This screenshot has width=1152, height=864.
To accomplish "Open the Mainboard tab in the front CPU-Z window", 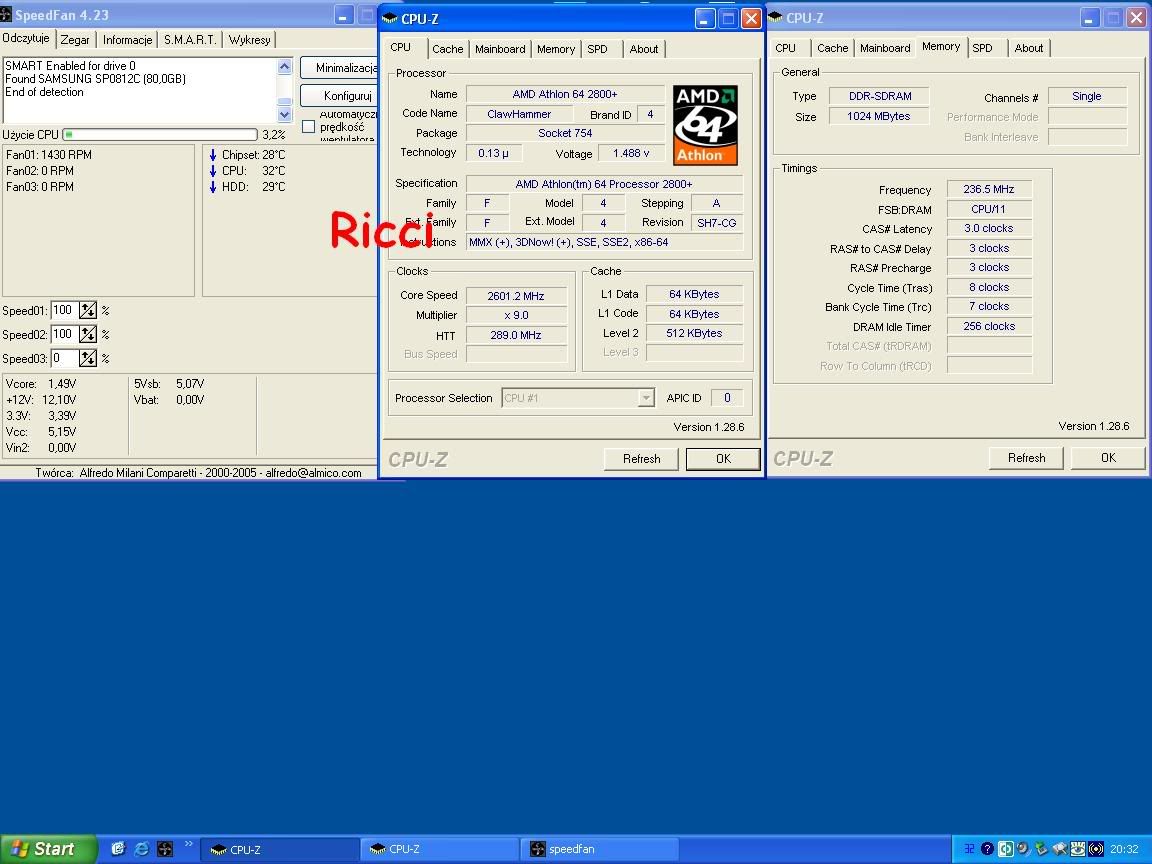I will 500,49.
